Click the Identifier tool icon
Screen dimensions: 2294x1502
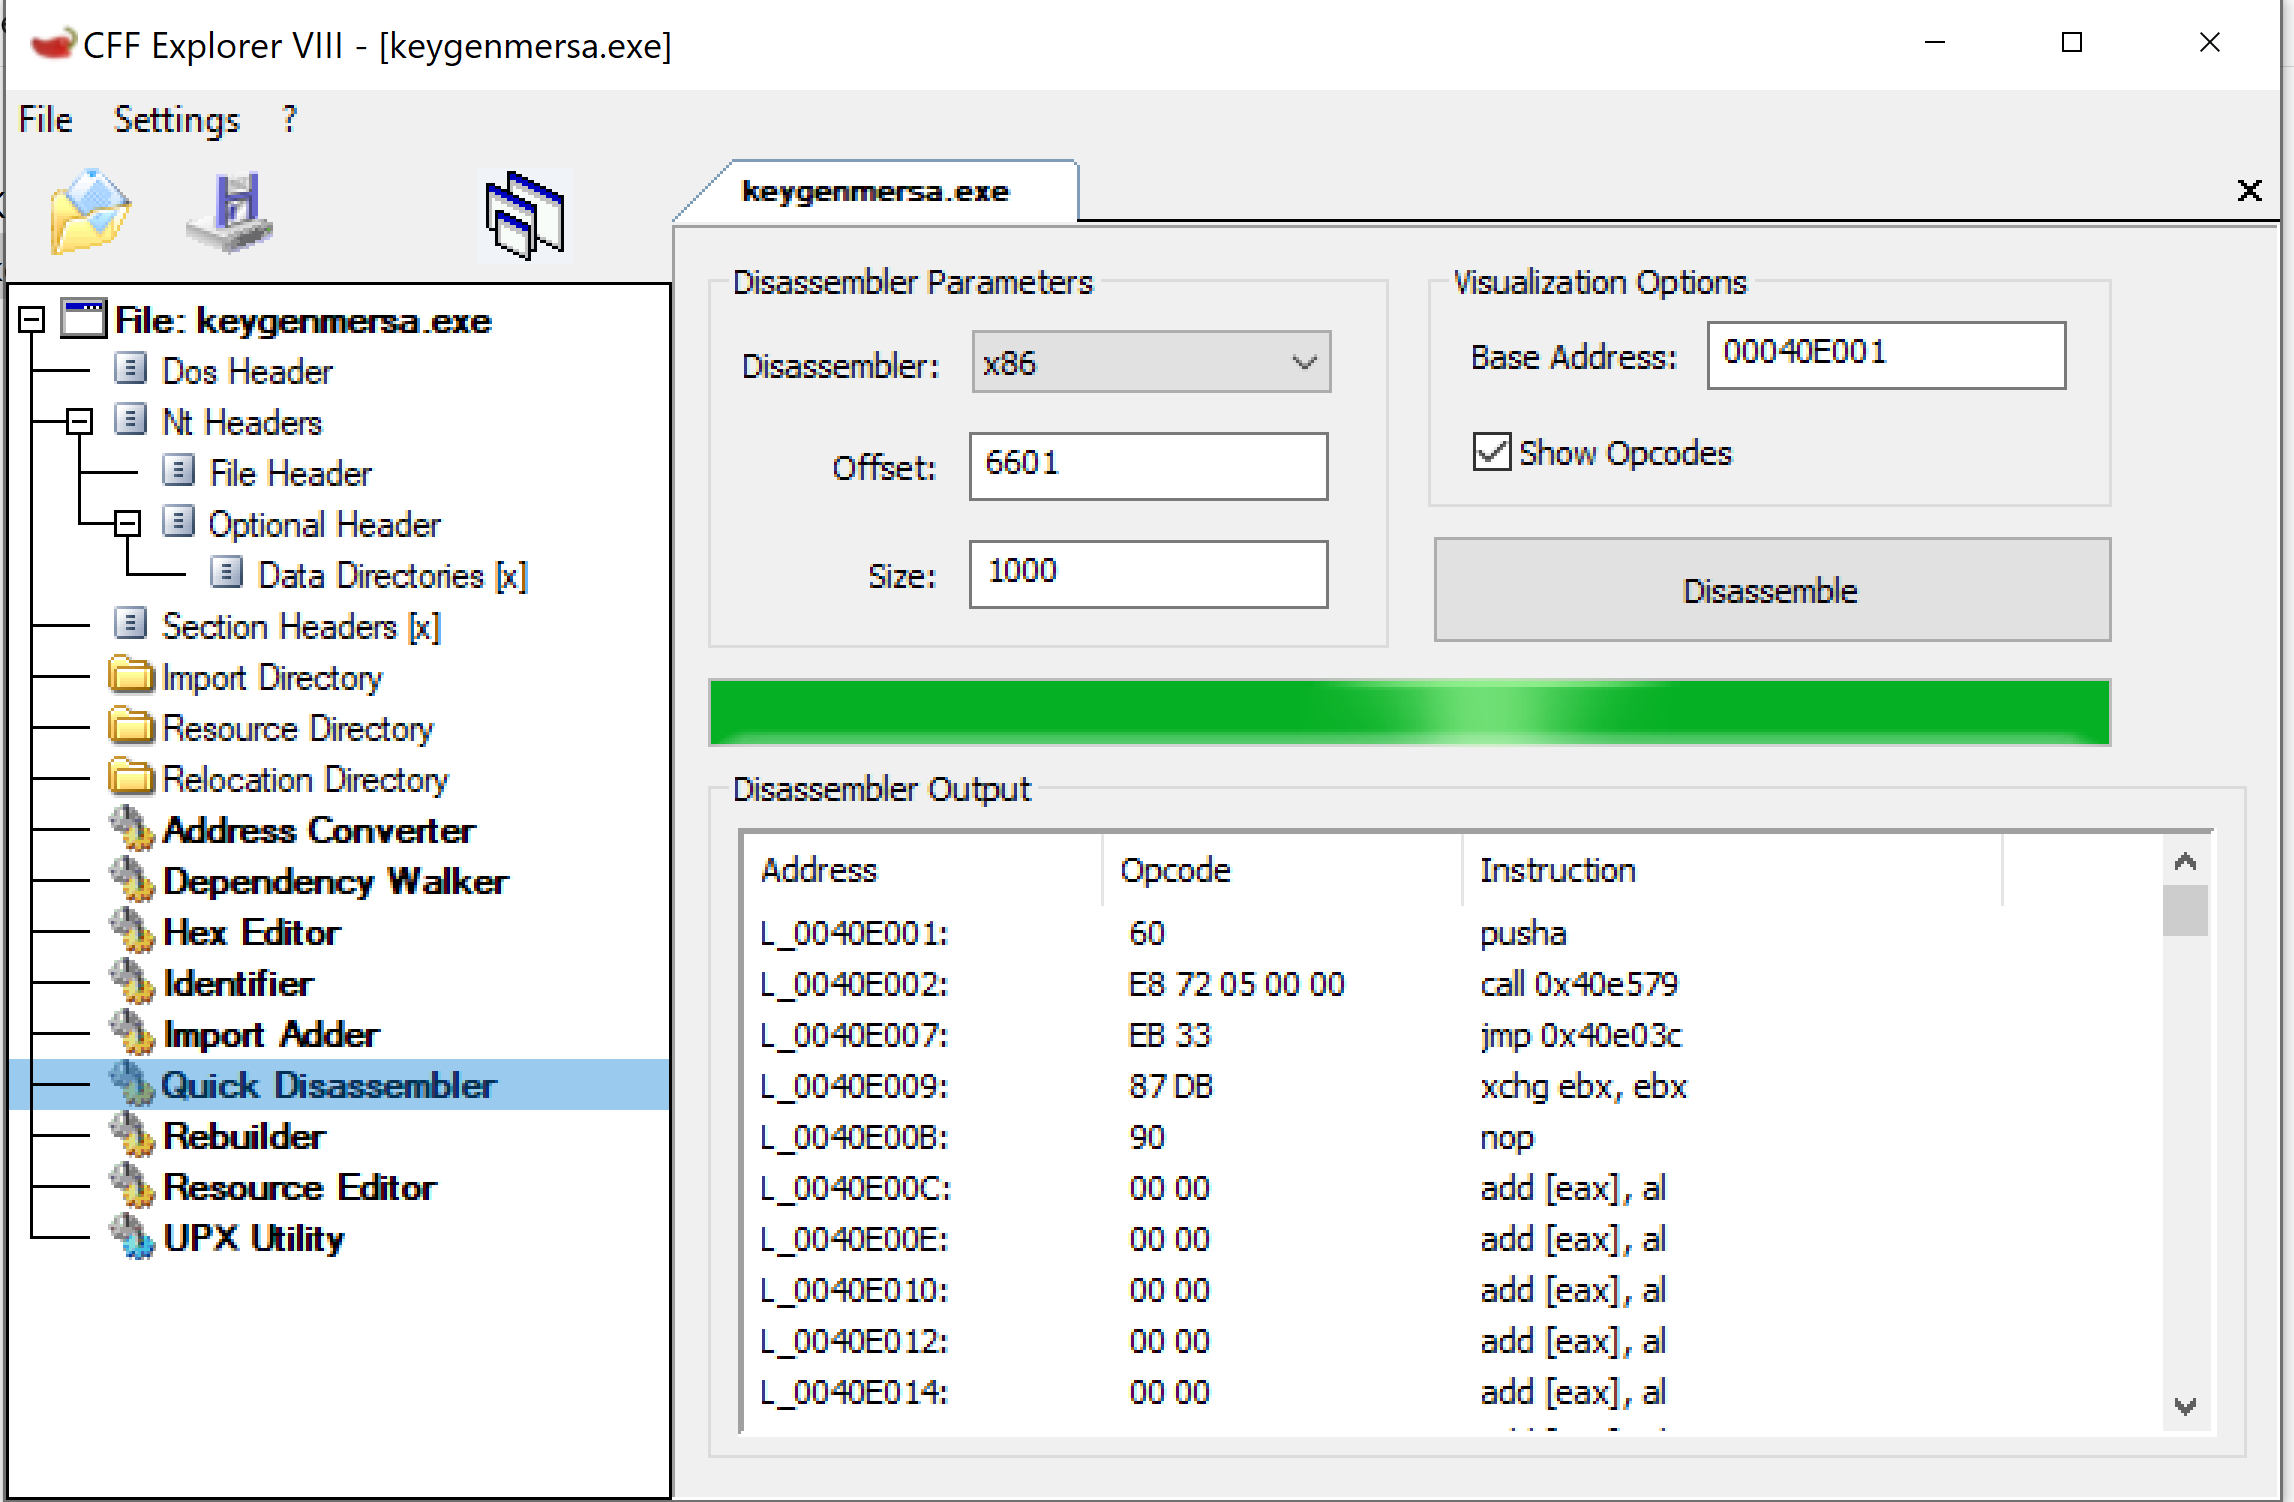pyautogui.click(x=132, y=981)
